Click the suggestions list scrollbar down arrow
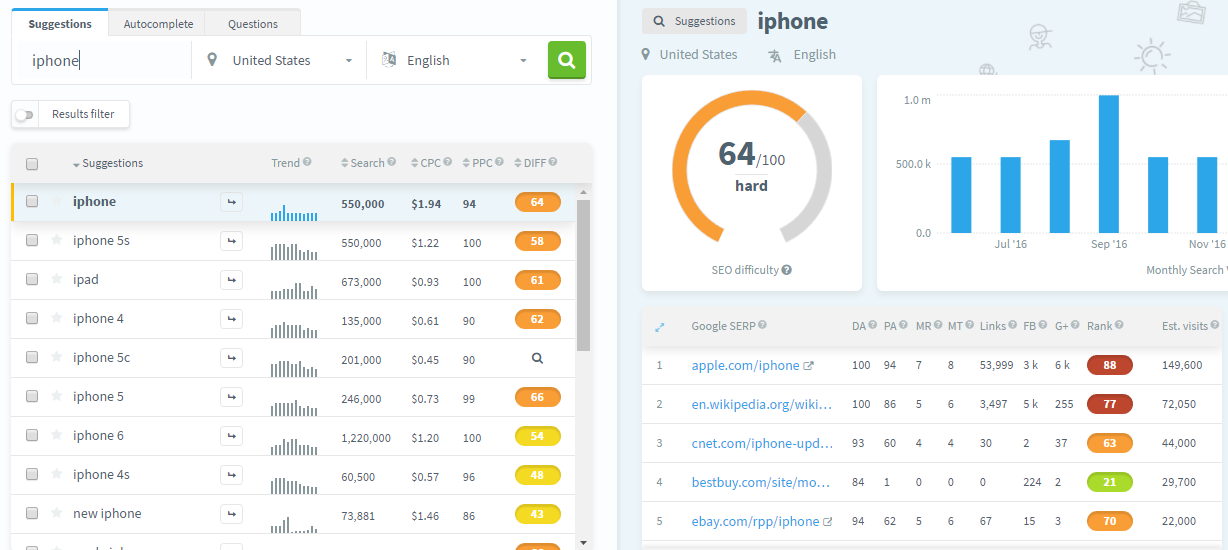The height and width of the screenshot is (550, 1228). pos(583,542)
